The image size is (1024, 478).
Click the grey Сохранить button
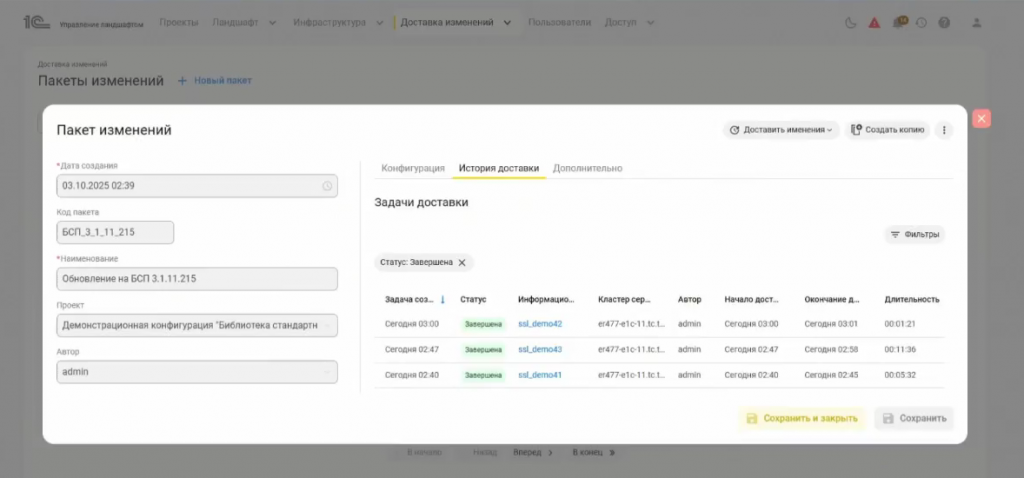(914, 419)
